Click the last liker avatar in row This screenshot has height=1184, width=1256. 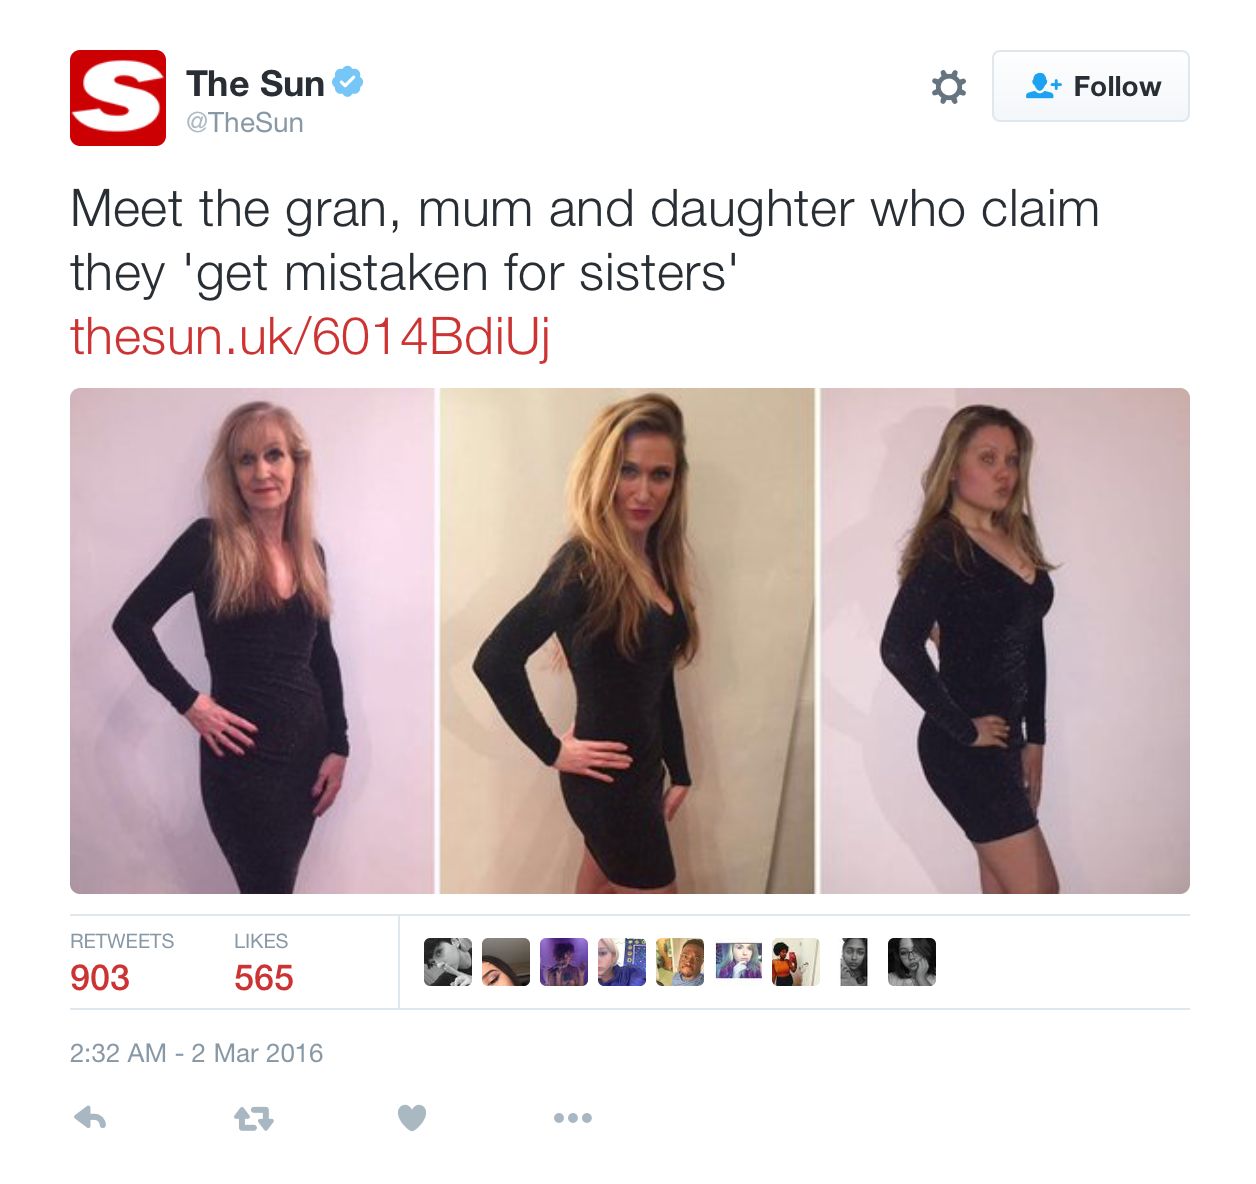[912, 962]
